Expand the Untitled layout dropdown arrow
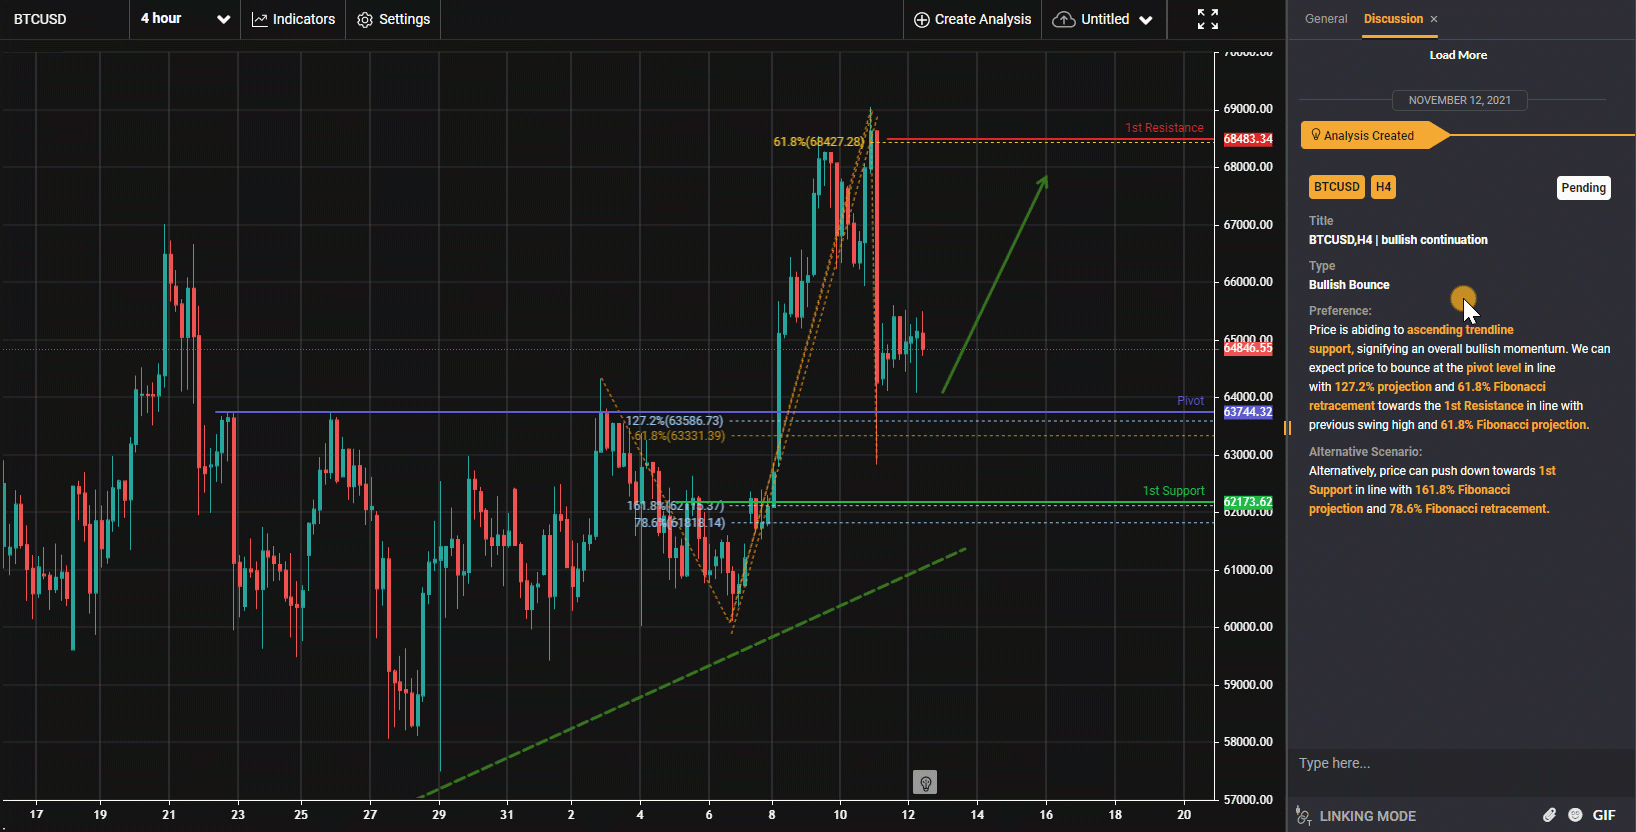 click(x=1146, y=20)
